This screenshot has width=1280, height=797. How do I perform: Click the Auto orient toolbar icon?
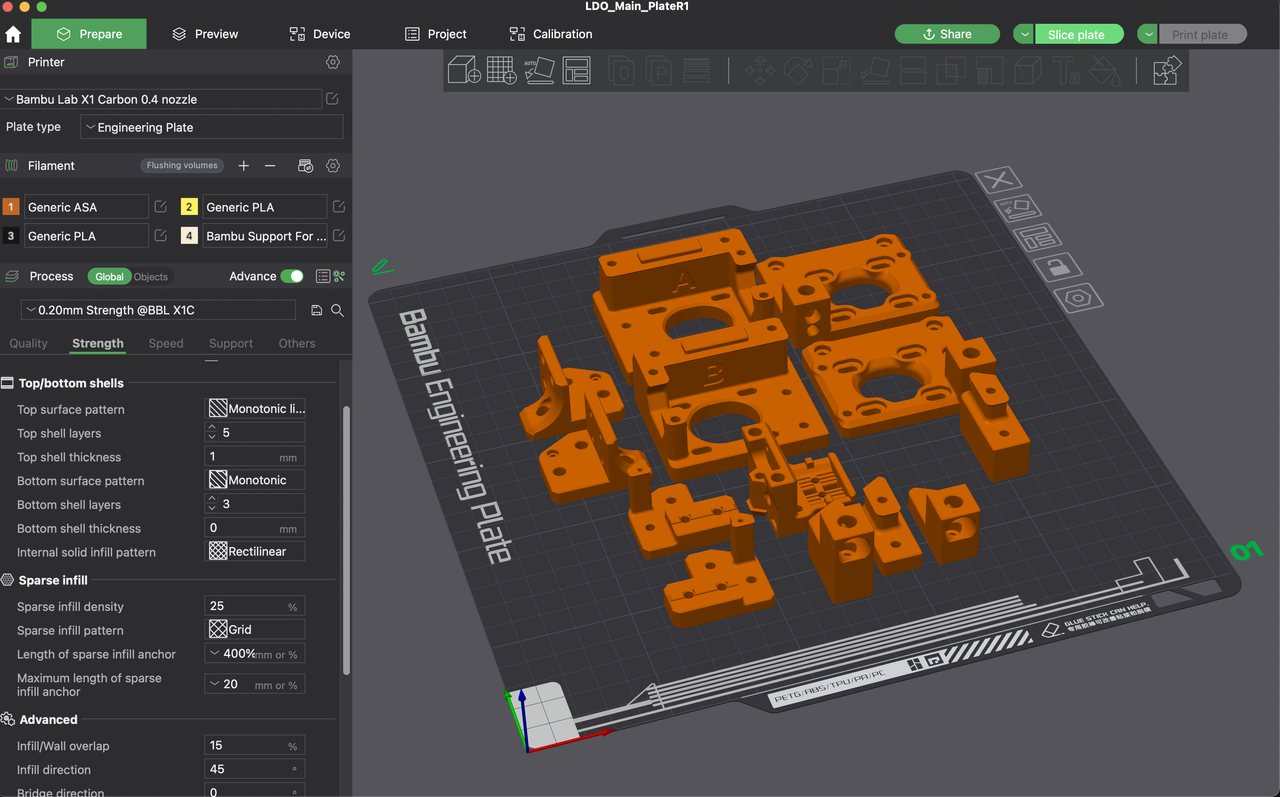coord(539,70)
